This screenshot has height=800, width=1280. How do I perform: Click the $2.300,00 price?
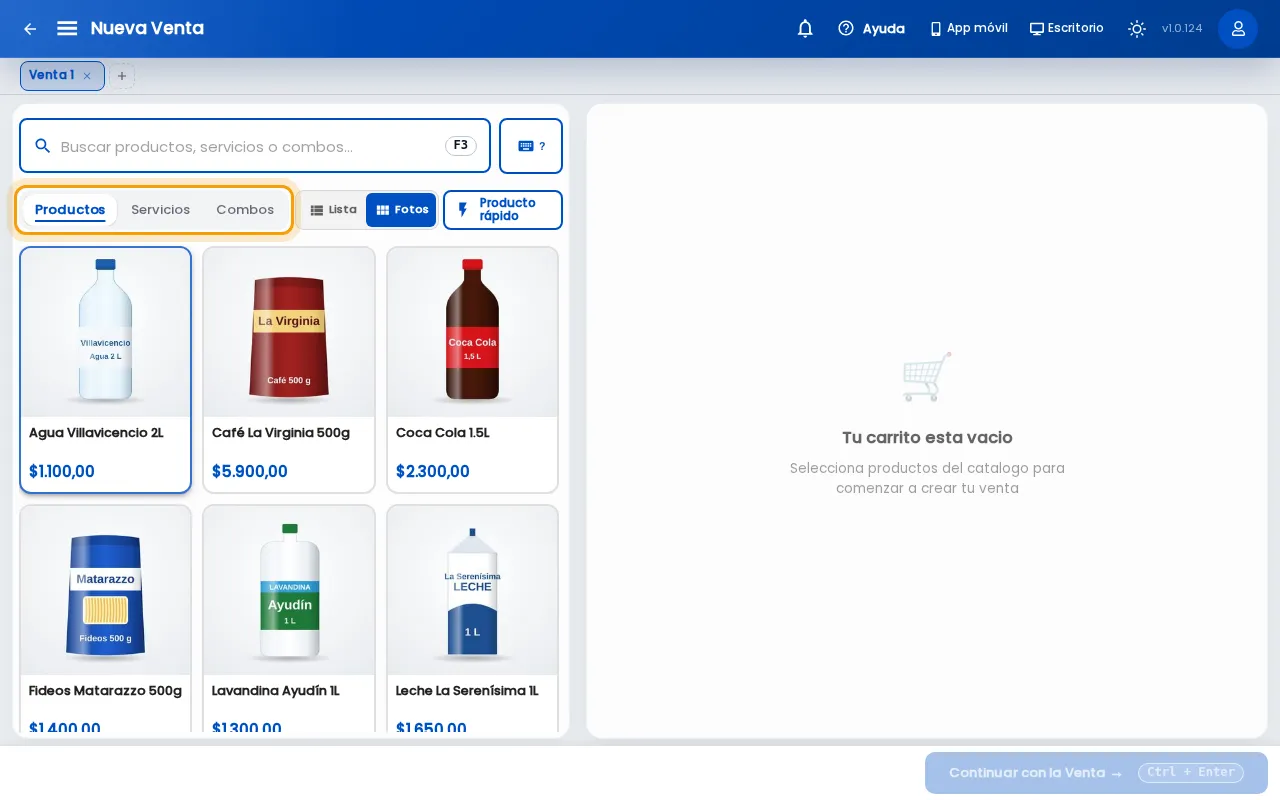point(433,472)
